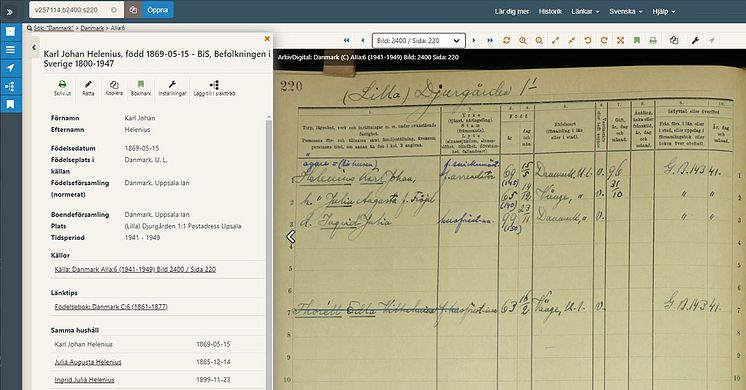The height and width of the screenshot is (390, 746).
Task: Click the refresh image icon
Action: click(x=506, y=40)
